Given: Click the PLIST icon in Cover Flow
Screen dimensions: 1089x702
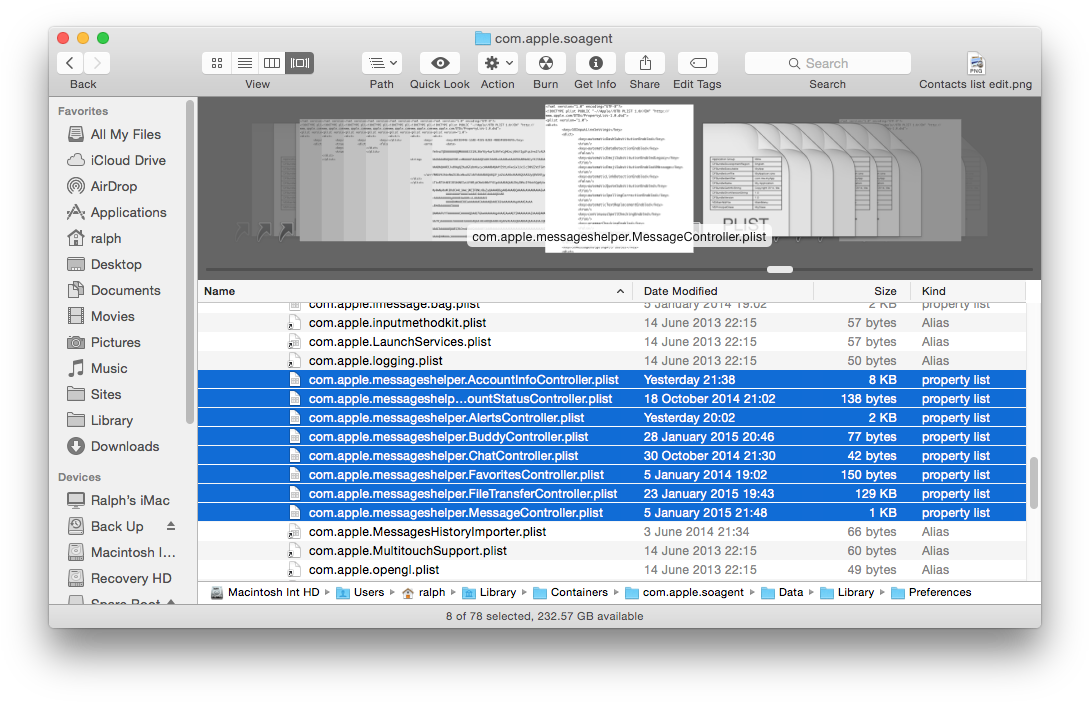Looking at the screenshot, I should pyautogui.click(x=745, y=181).
